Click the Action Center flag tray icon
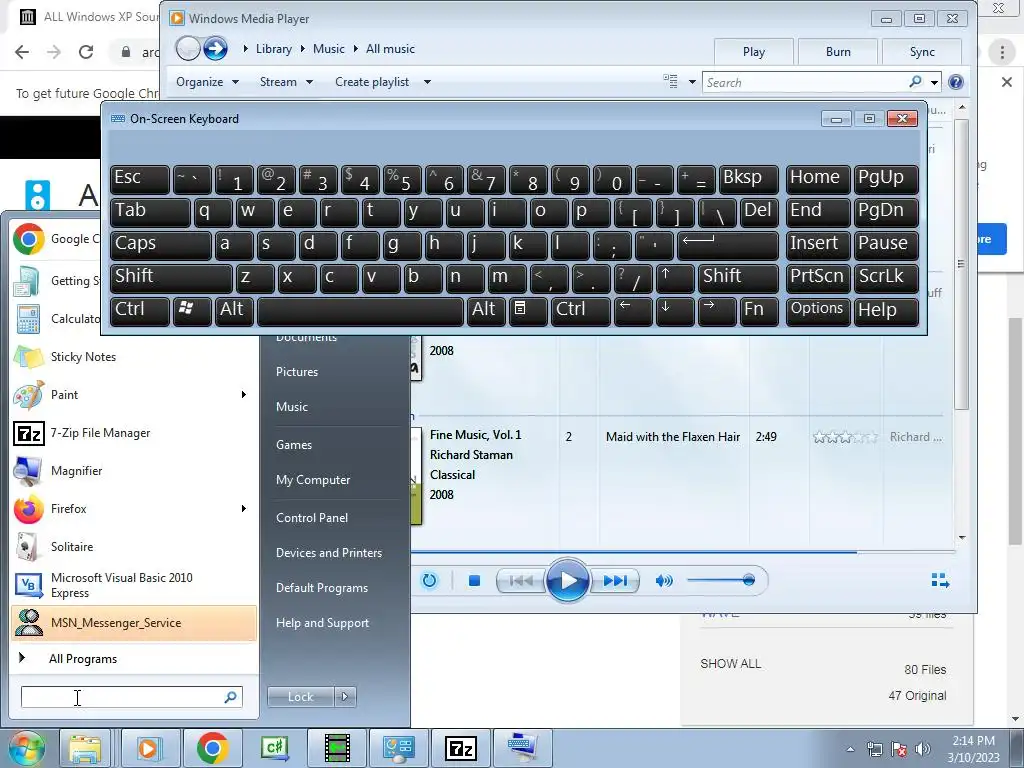 coord(899,750)
